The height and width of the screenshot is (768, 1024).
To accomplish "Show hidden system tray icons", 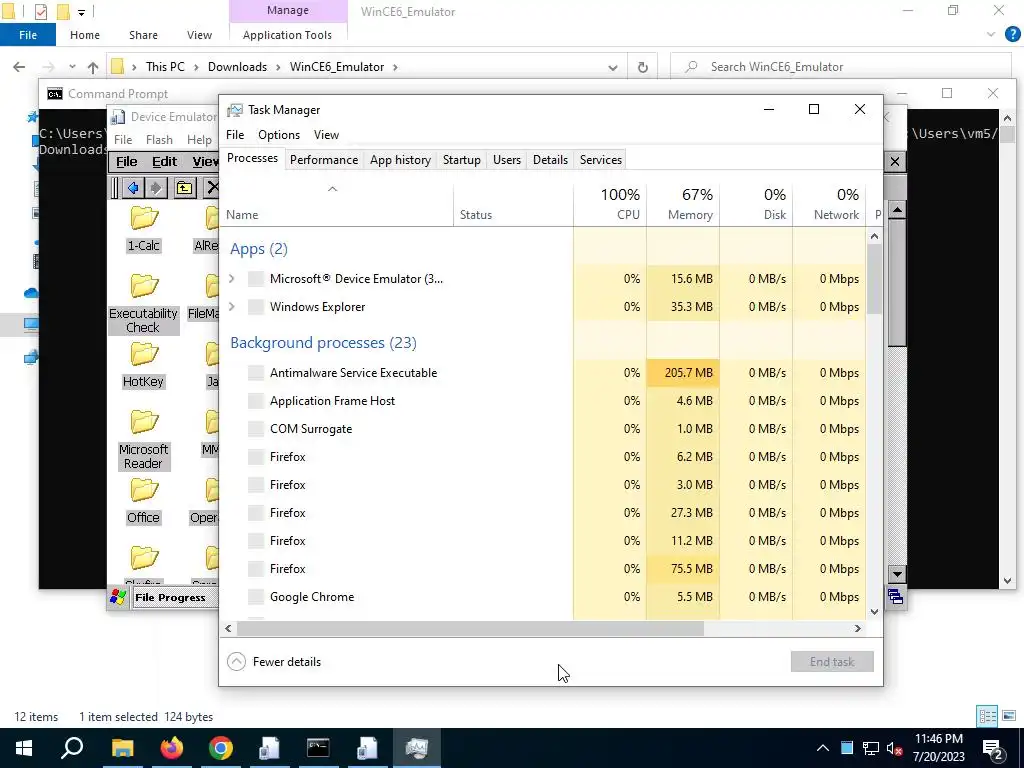I will pos(823,748).
